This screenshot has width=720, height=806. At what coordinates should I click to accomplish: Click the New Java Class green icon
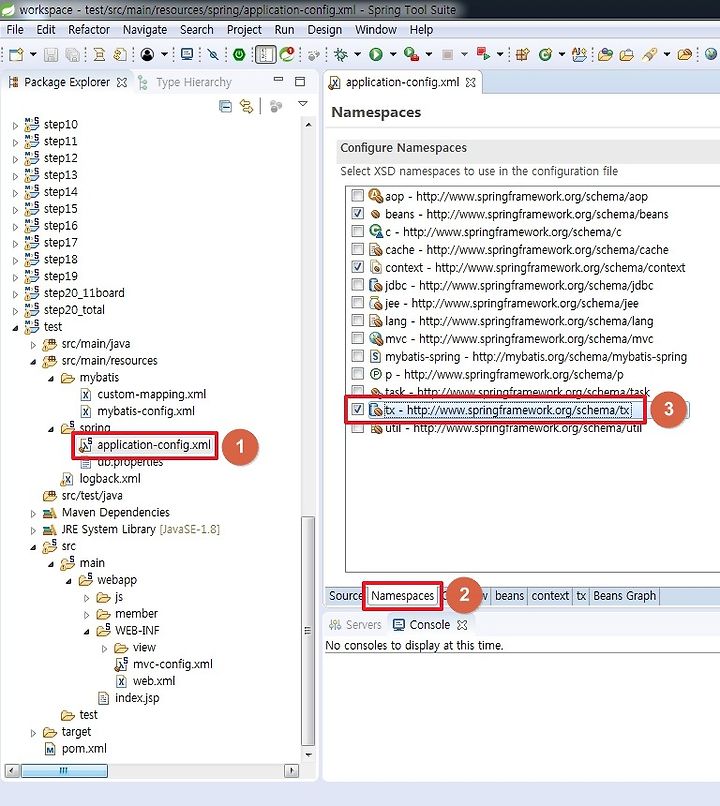point(545,54)
